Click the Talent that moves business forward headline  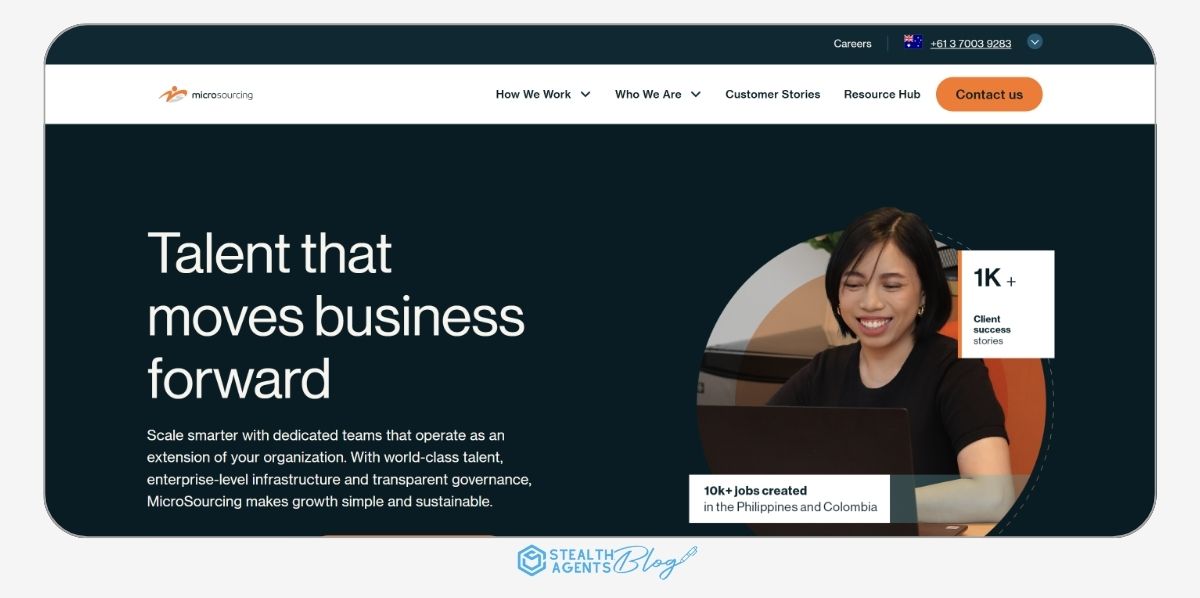pos(336,315)
